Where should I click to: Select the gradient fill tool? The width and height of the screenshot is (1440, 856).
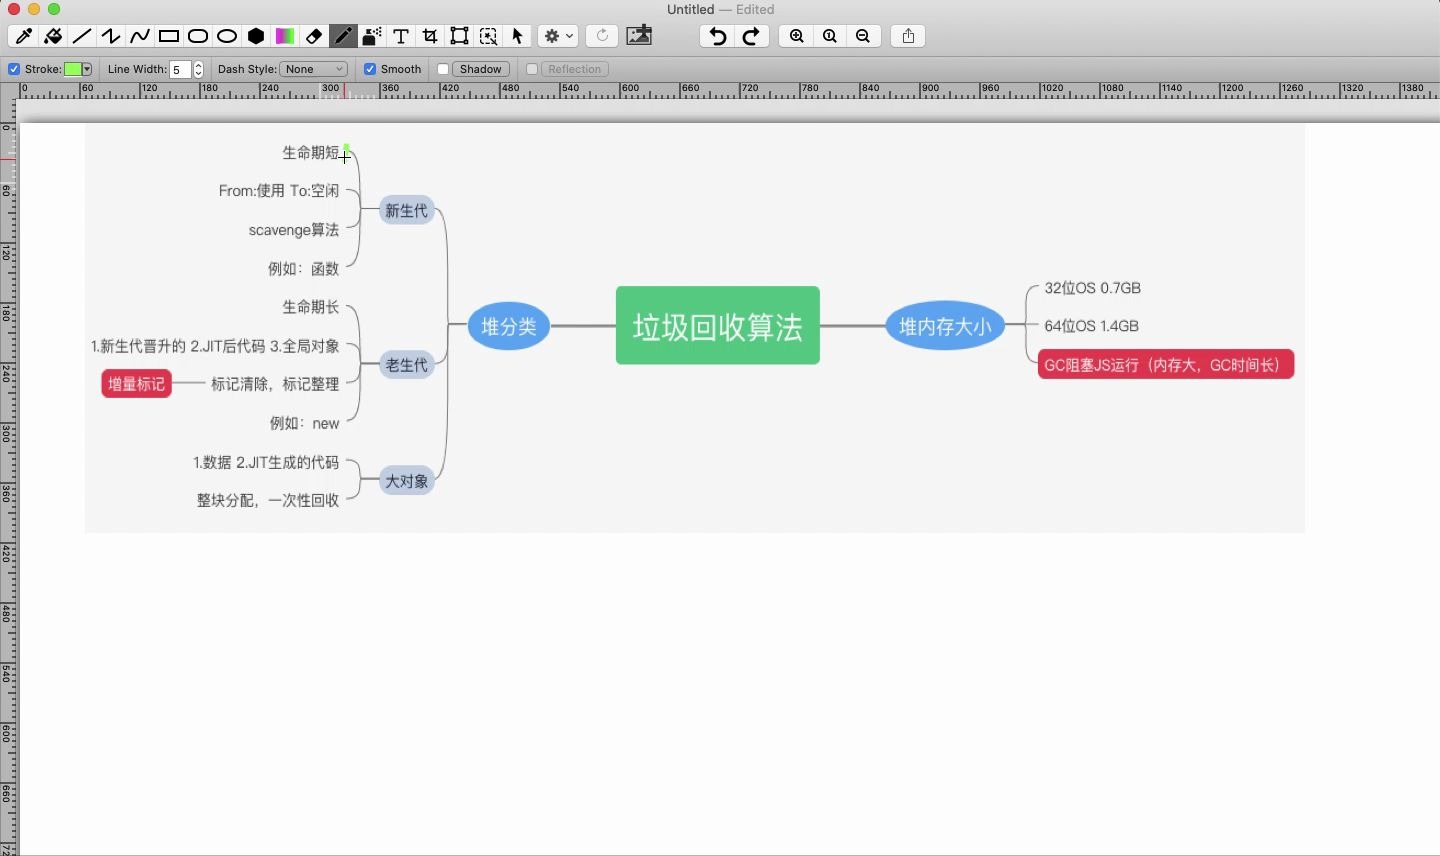pyautogui.click(x=285, y=36)
